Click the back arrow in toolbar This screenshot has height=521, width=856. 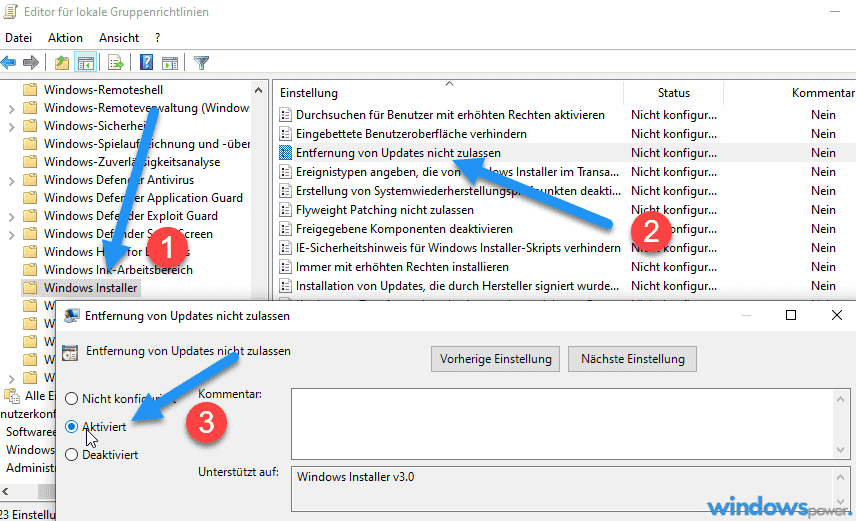(9, 63)
